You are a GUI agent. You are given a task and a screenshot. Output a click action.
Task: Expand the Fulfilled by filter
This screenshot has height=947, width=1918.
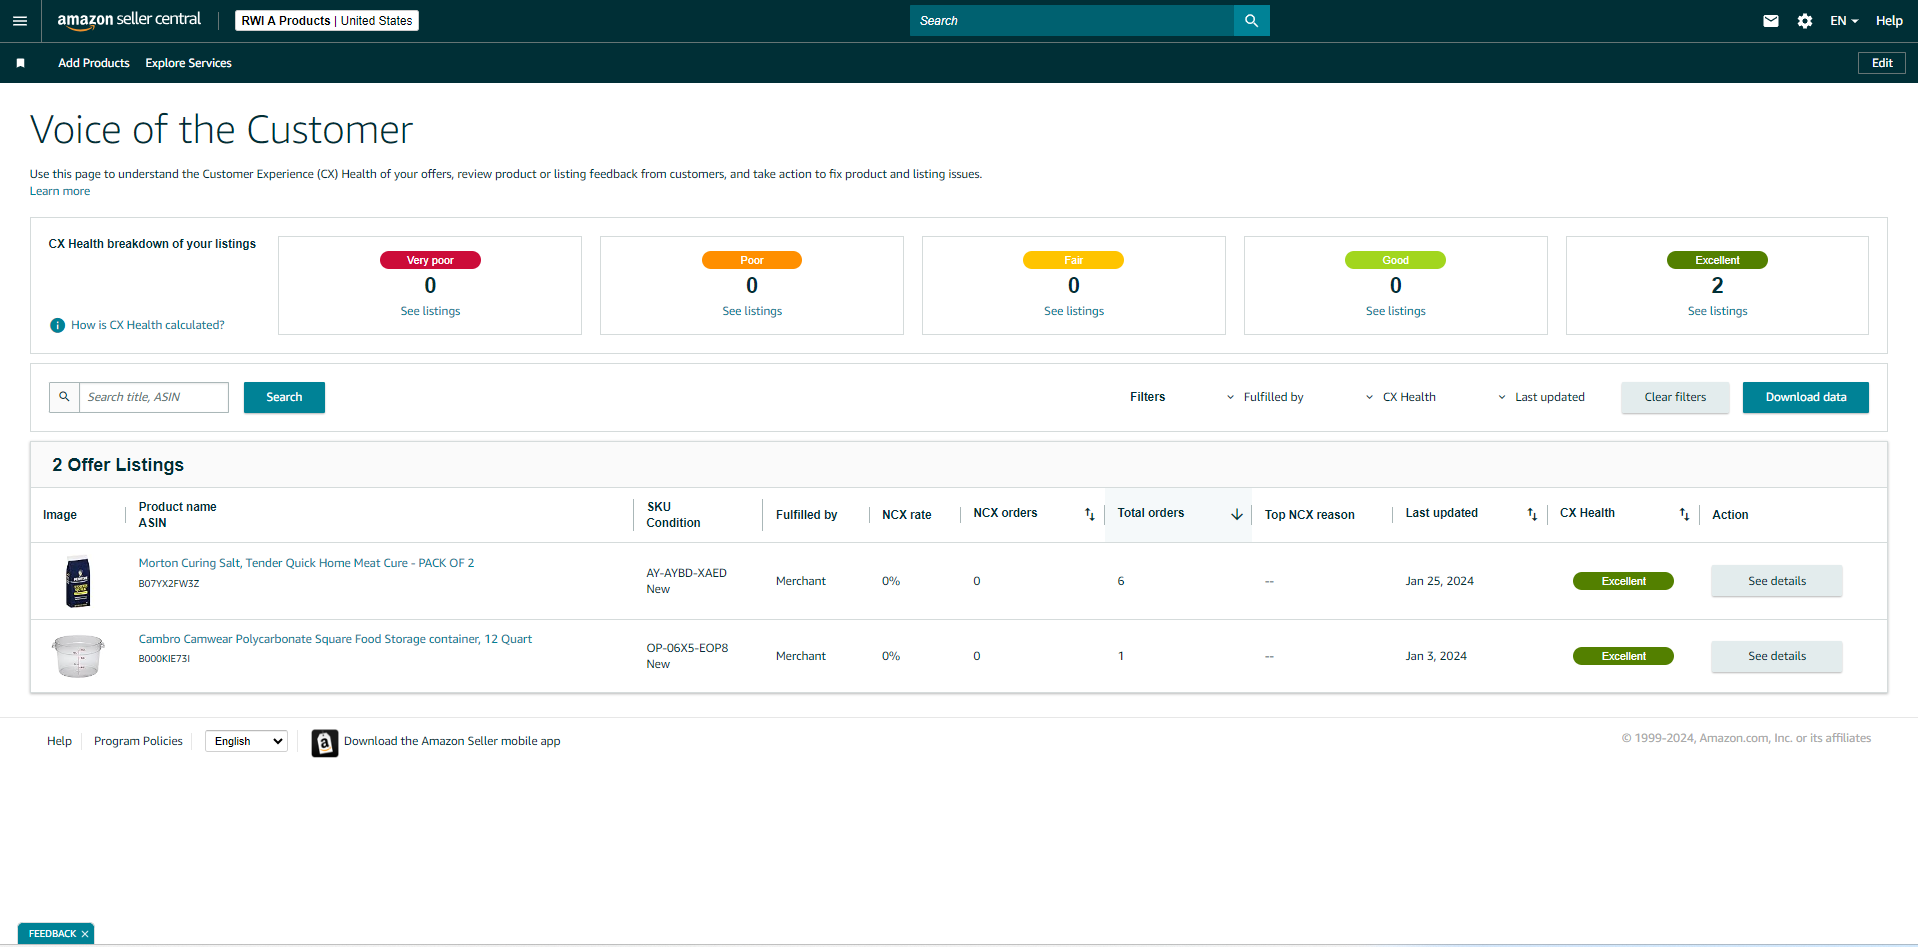(x=1265, y=397)
